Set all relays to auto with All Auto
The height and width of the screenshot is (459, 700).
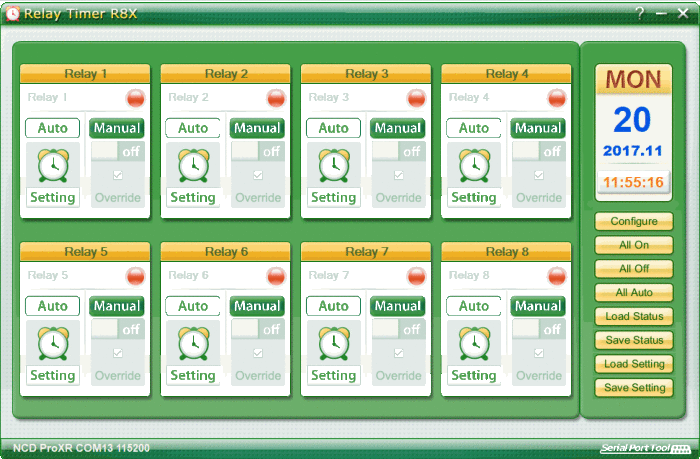(634, 292)
